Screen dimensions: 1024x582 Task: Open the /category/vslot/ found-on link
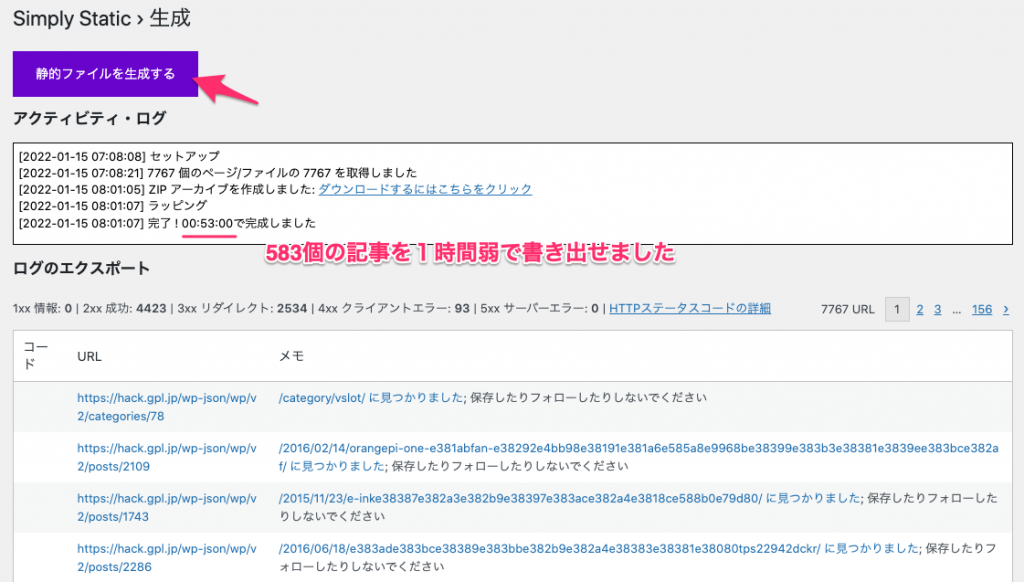370,398
